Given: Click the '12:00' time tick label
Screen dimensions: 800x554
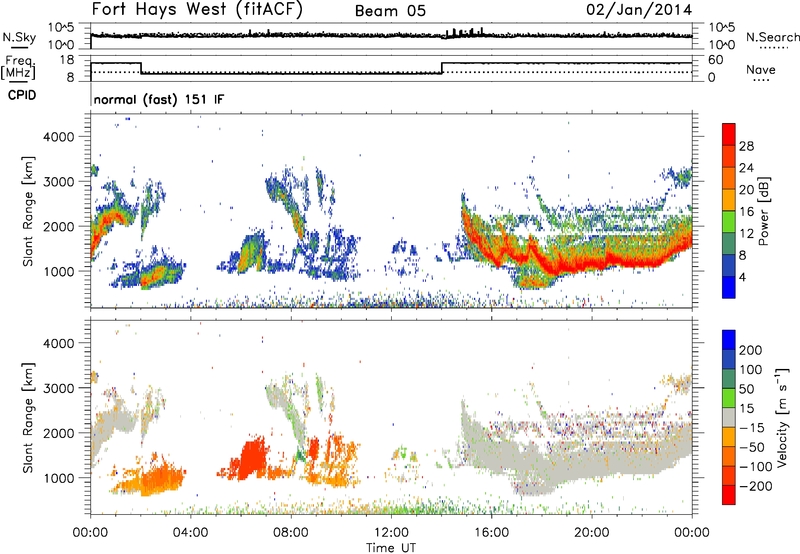Looking at the screenshot, I should 391,533.
